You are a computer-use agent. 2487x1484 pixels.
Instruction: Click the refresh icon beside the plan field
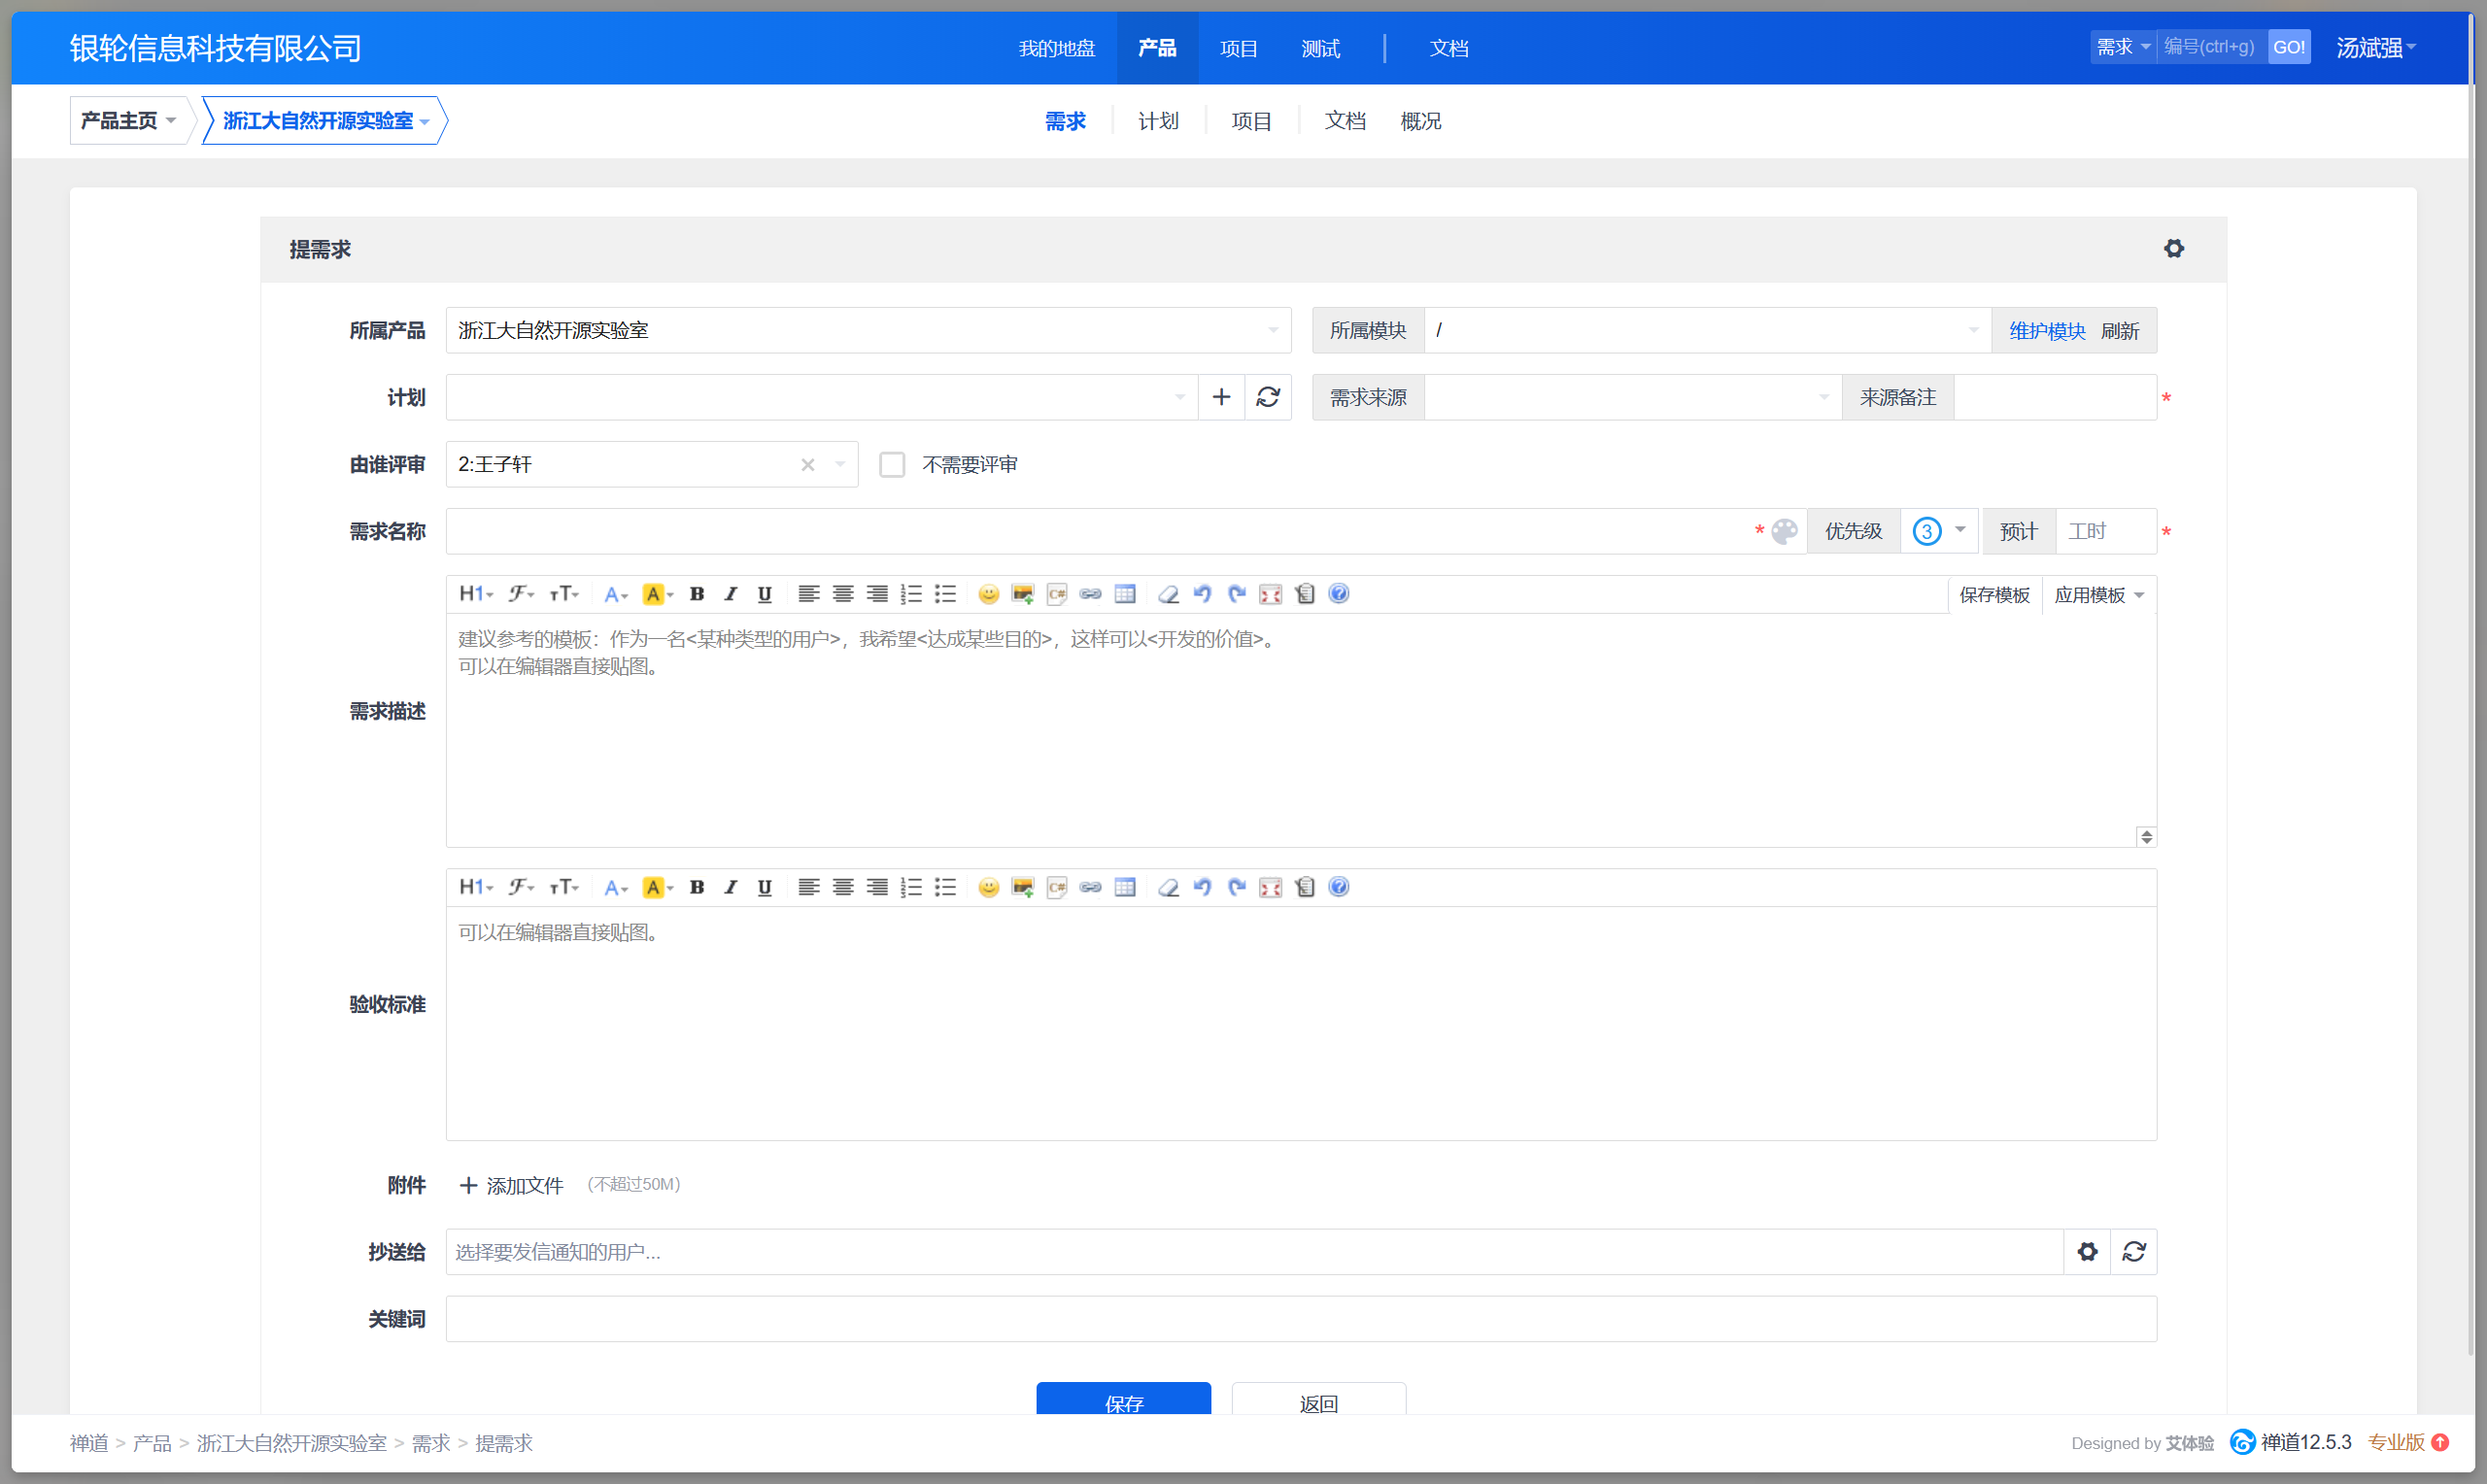(x=1268, y=397)
